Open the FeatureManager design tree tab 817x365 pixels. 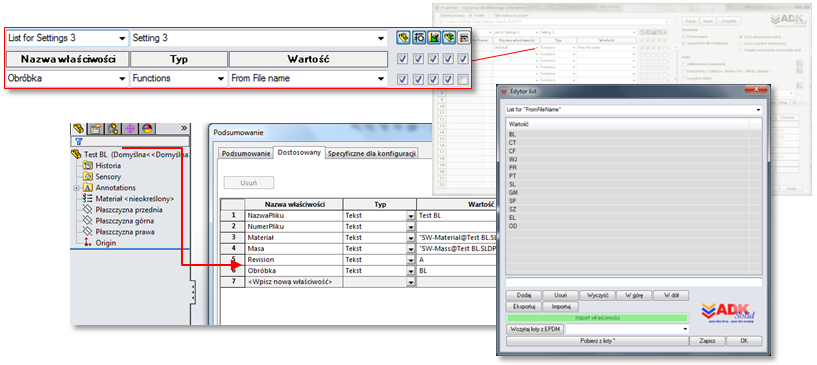point(78,129)
